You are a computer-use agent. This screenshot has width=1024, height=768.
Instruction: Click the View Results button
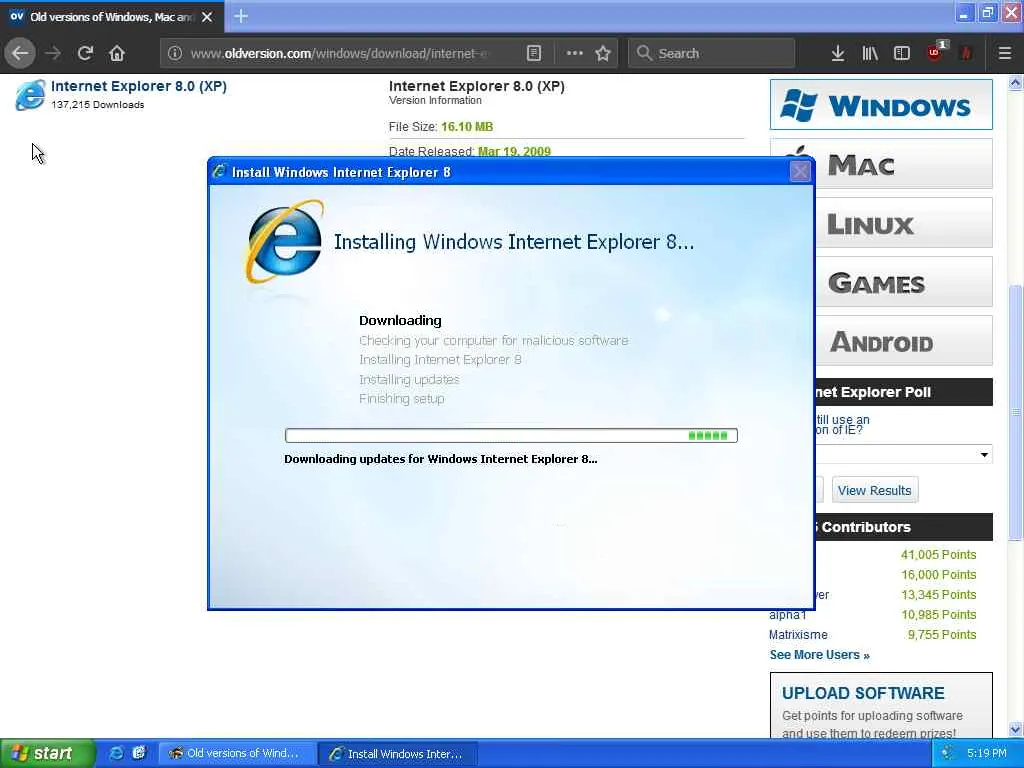874,490
